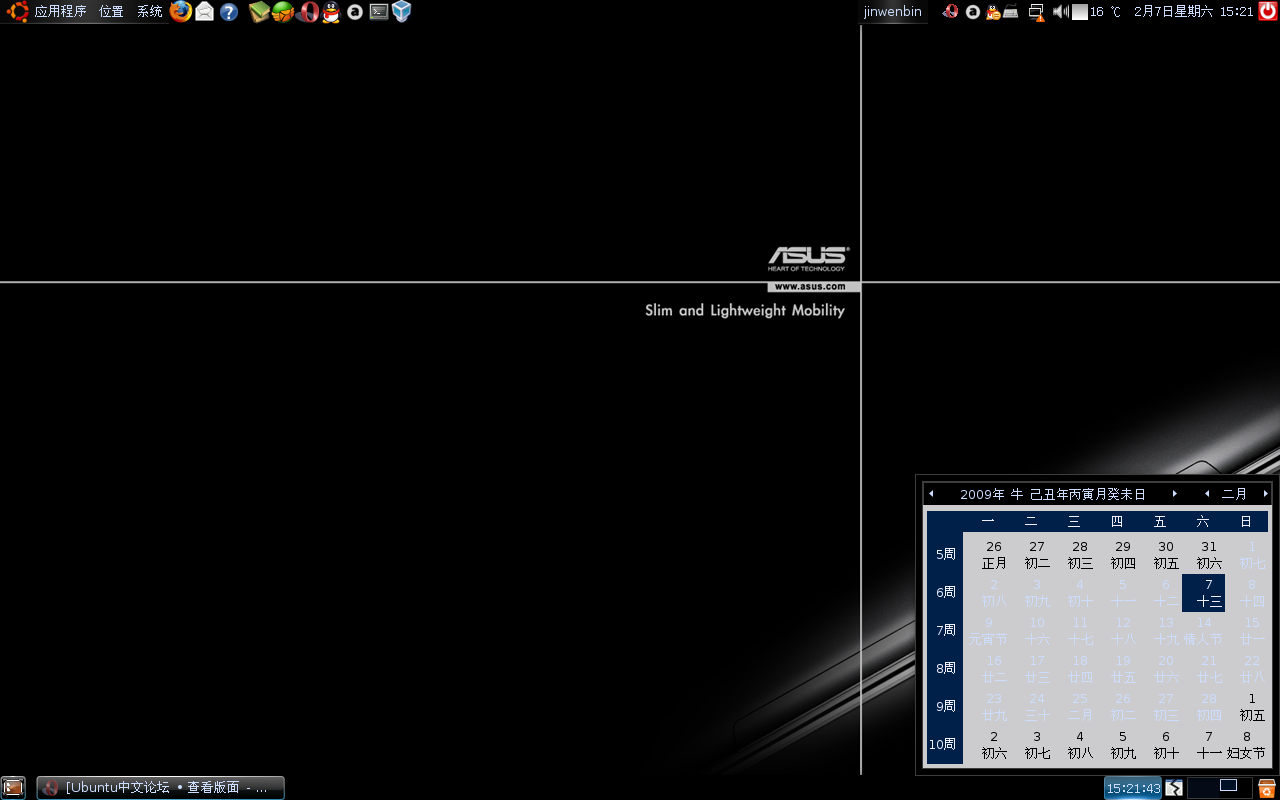Click the 15:21:43 bottom clock applet

1133,788
